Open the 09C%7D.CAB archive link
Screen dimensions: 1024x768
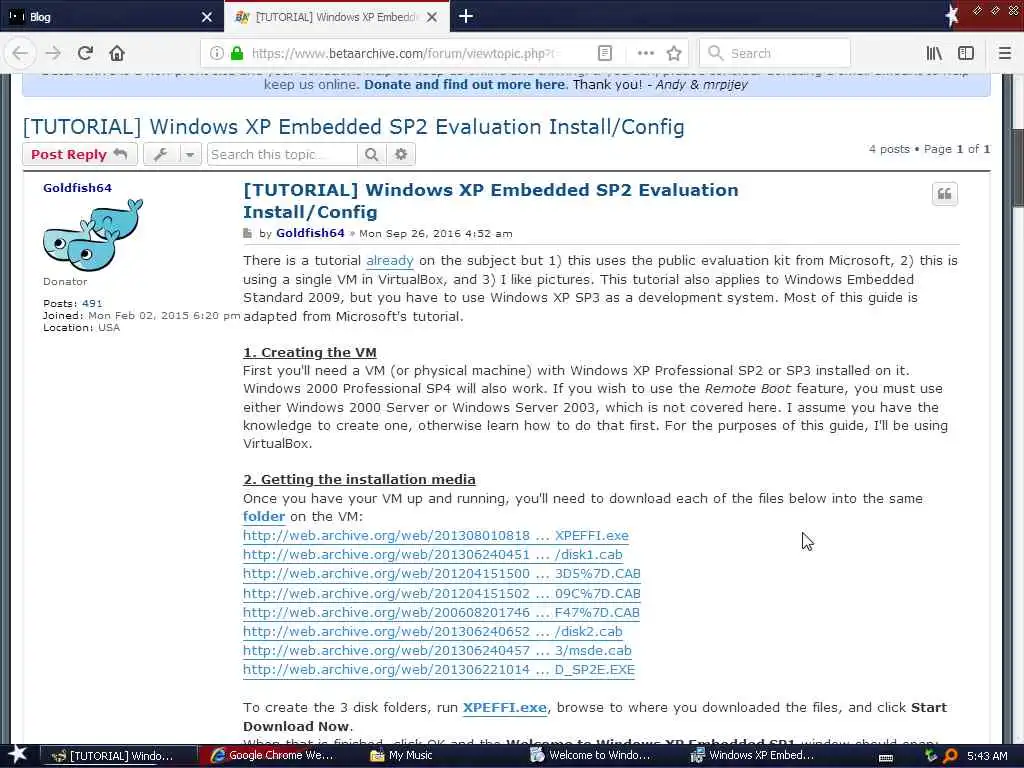point(441,593)
